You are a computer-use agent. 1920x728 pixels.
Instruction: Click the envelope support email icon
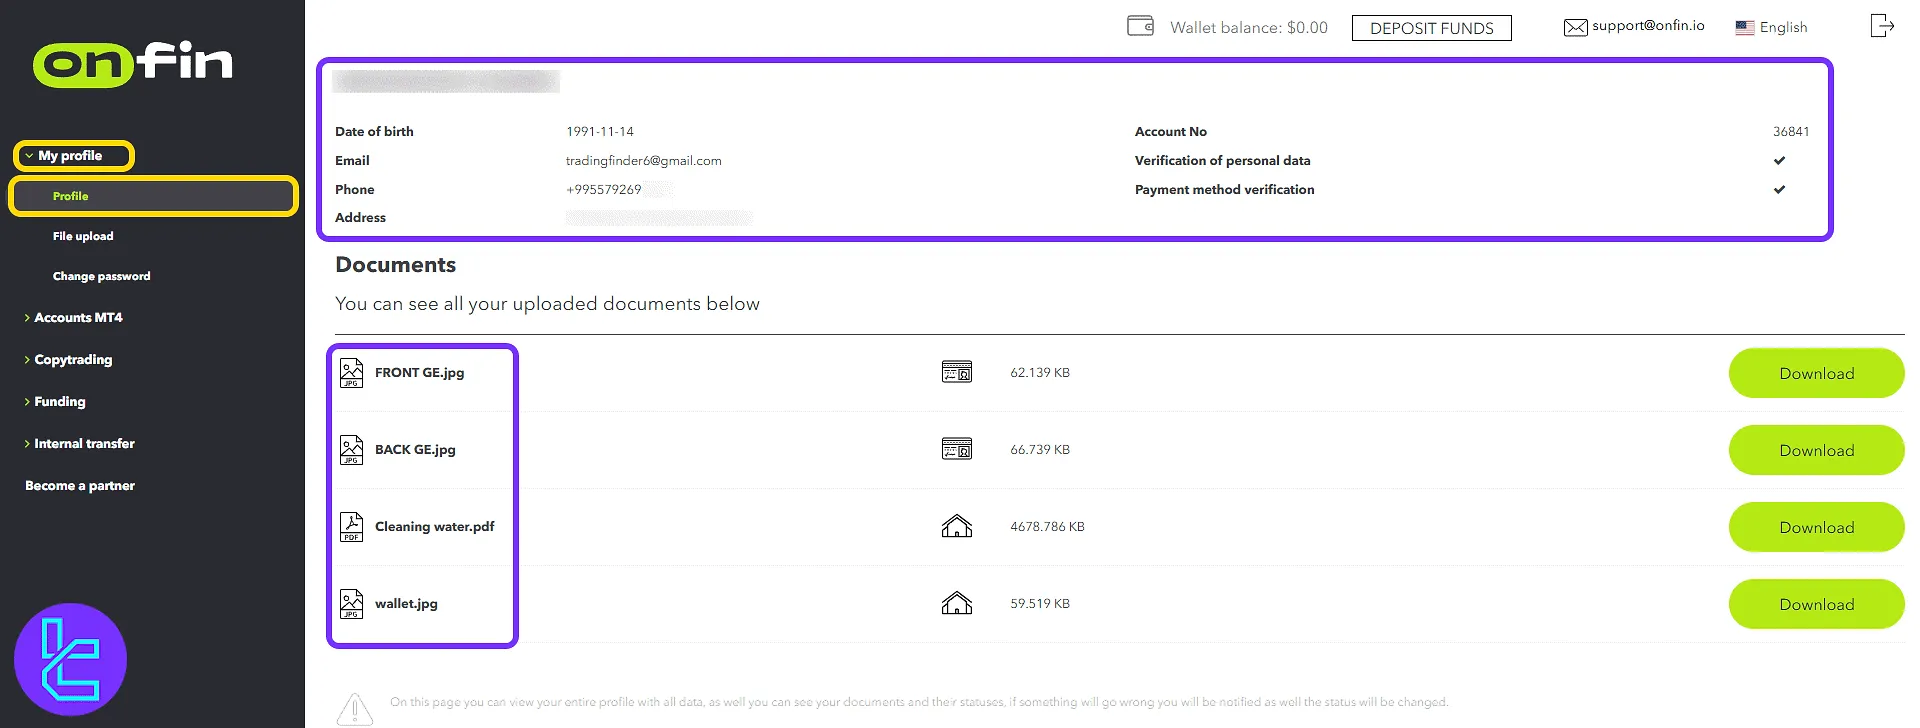[x=1575, y=27]
